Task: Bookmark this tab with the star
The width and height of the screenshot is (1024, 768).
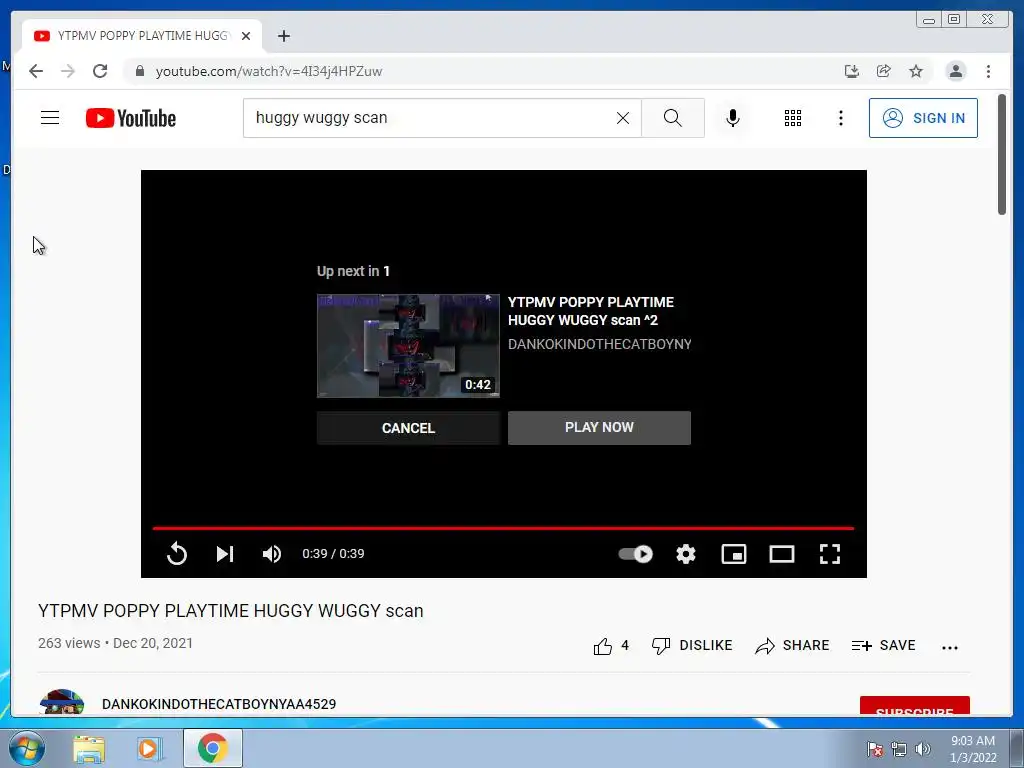Action: [916, 71]
